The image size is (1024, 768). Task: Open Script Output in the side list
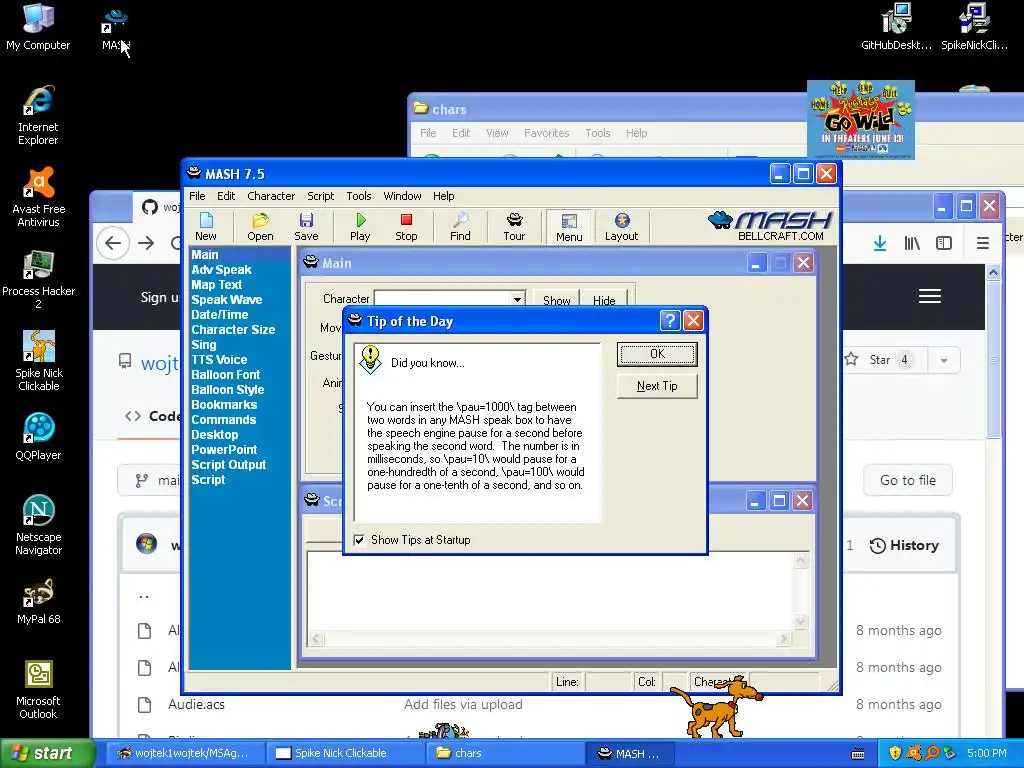pos(229,465)
